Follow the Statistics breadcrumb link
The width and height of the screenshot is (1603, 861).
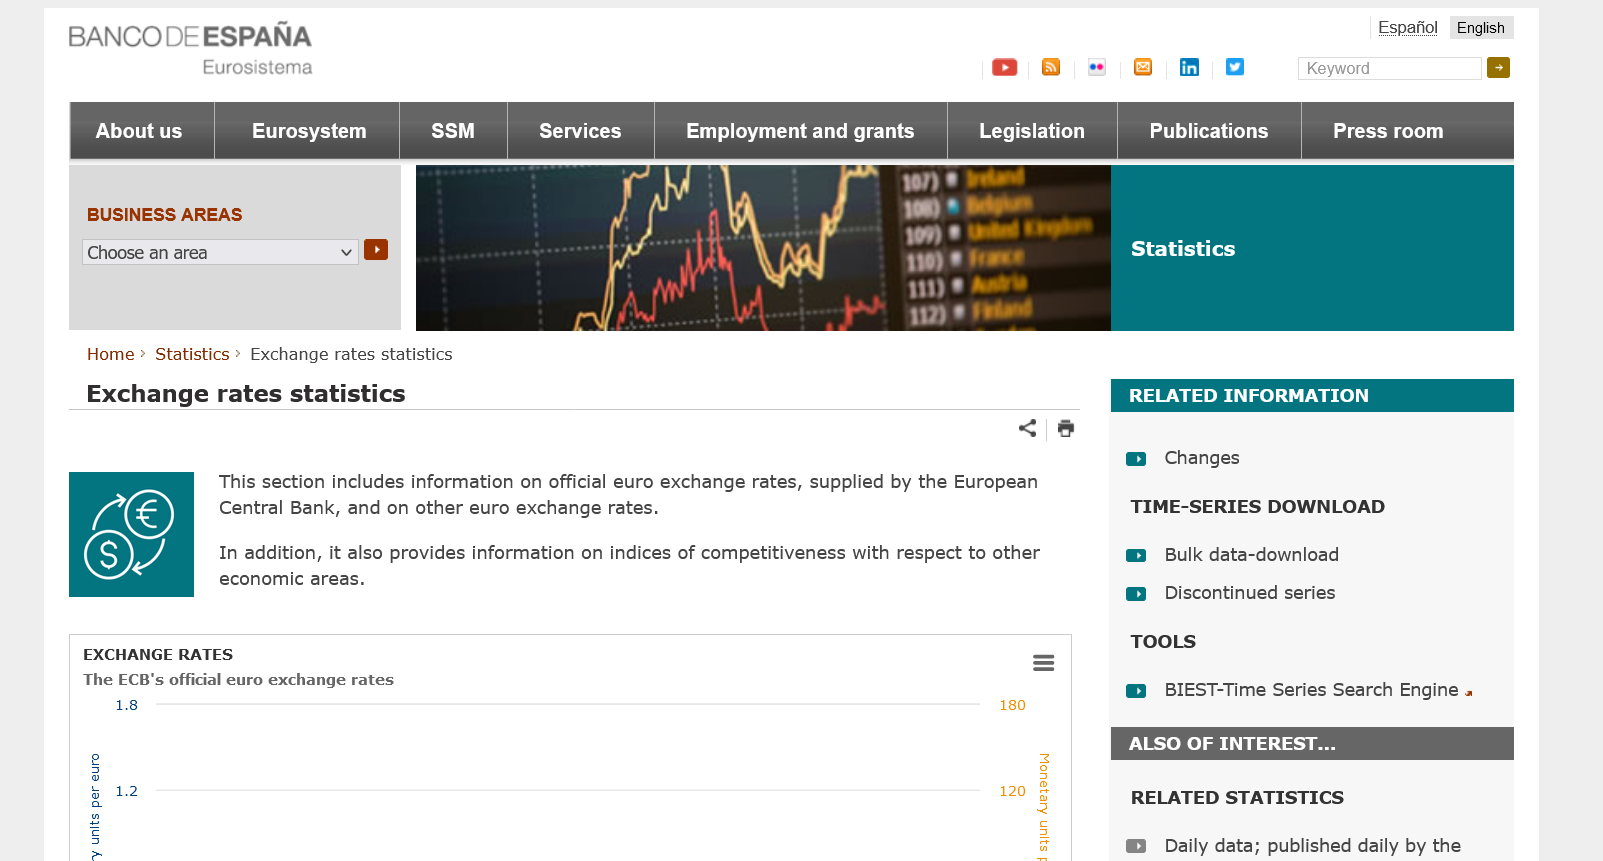tap(192, 354)
